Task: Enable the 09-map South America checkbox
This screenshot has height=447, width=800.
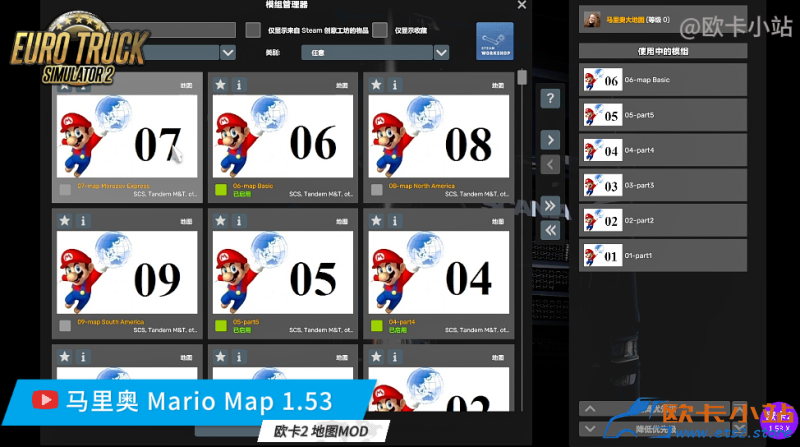Action: click(x=65, y=326)
